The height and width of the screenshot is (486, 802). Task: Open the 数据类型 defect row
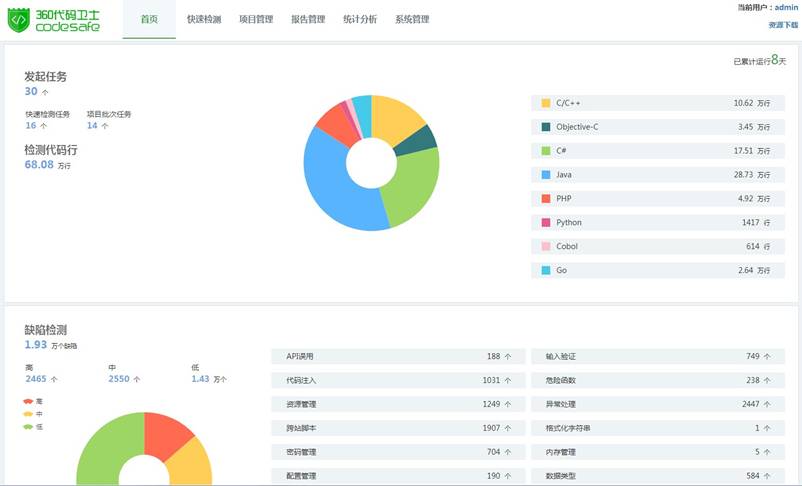658,476
